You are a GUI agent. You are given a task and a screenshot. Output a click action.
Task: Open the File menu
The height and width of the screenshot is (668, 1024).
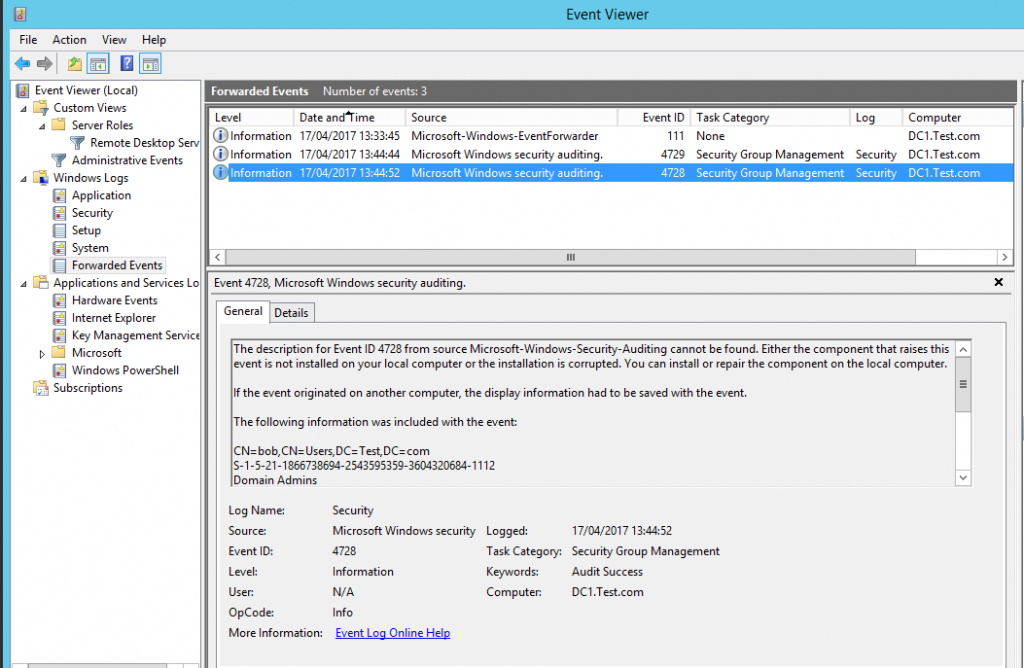(x=28, y=40)
